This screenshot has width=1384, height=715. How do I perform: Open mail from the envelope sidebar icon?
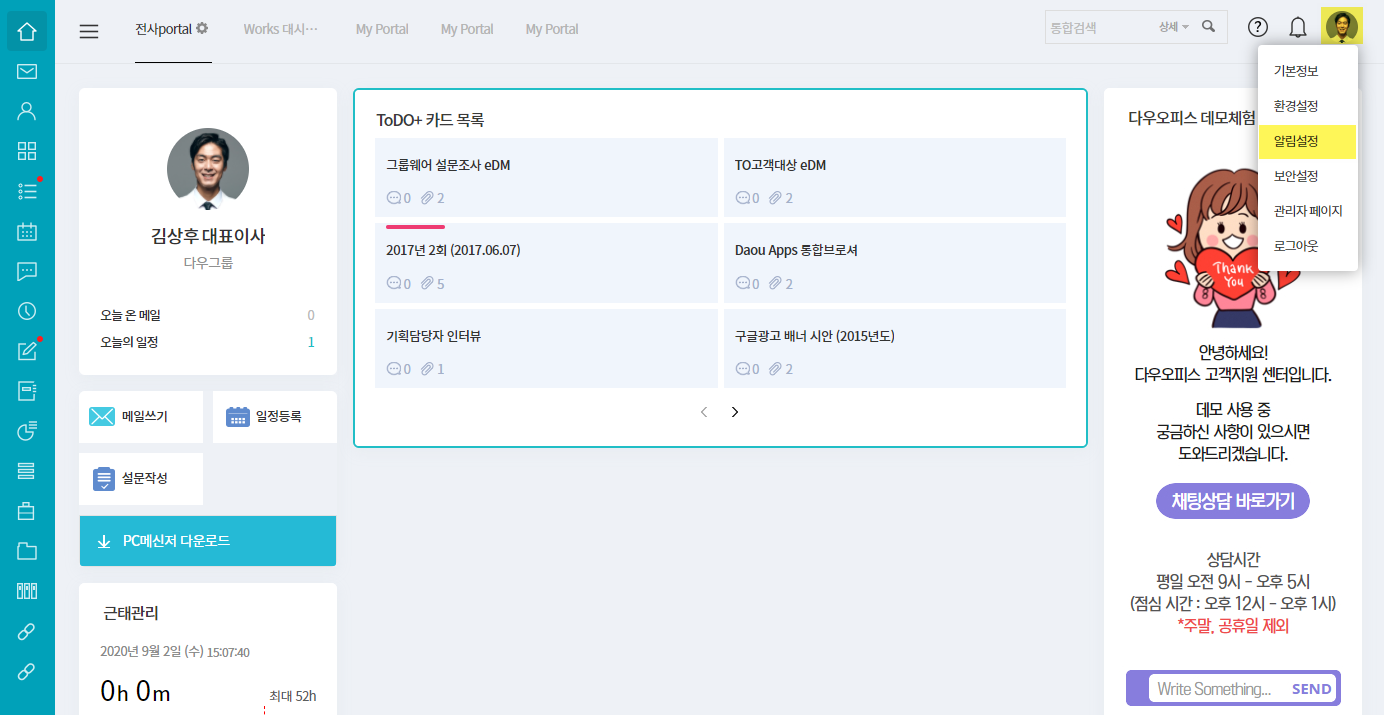pos(27,71)
